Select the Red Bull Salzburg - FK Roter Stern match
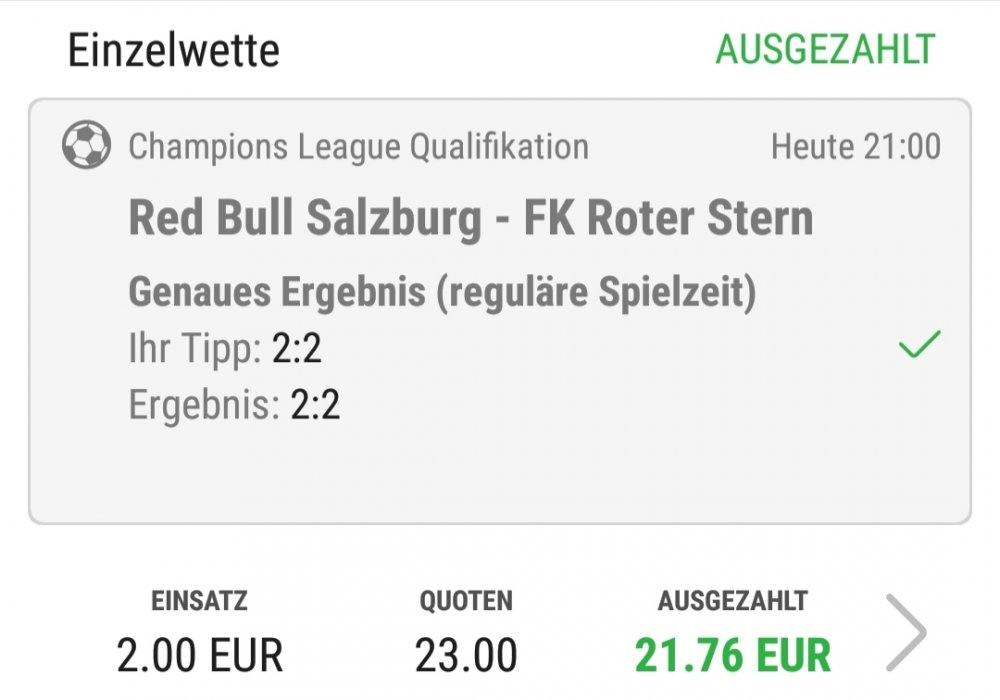Screen dimensions: 1000x700 pyautogui.click(x=471, y=218)
